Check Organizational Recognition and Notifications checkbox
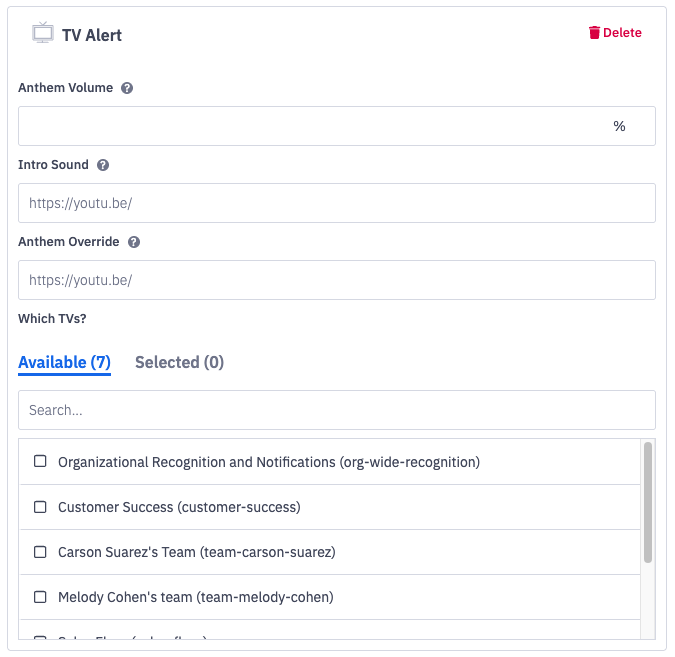675x657 pixels. click(41, 462)
